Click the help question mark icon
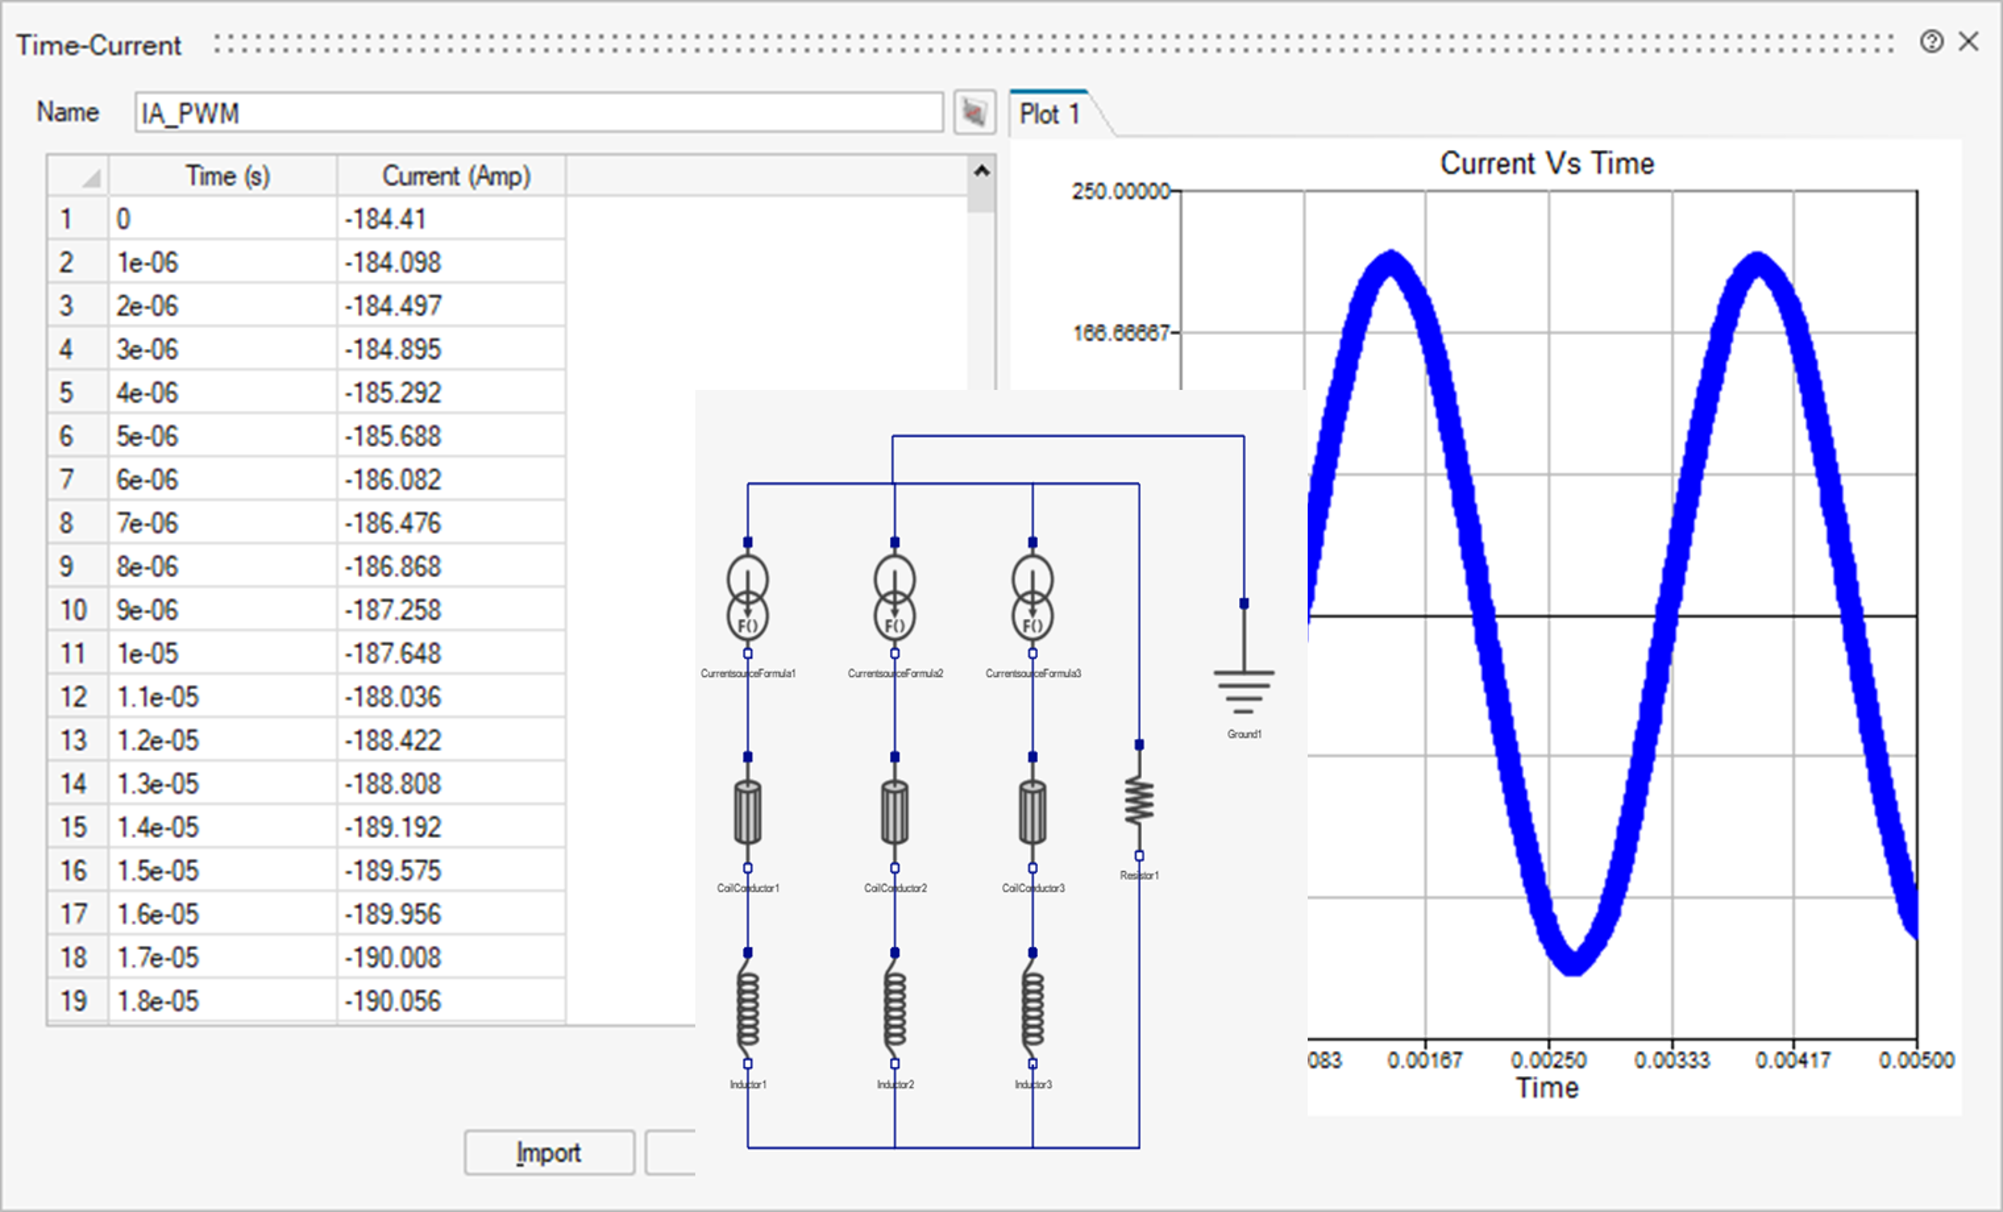 1931,42
